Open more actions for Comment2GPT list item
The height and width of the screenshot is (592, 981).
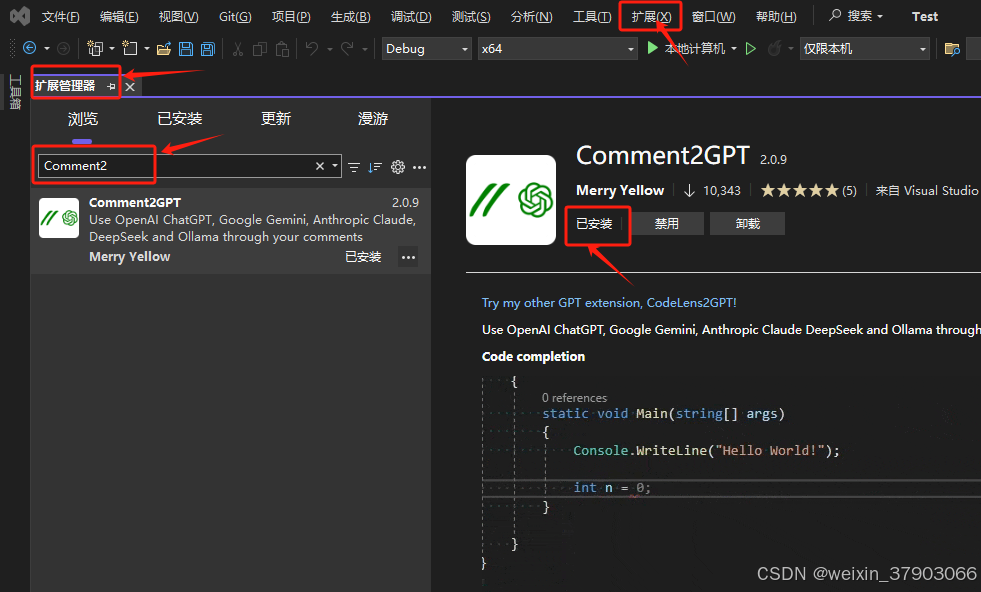[x=409, y=257]
